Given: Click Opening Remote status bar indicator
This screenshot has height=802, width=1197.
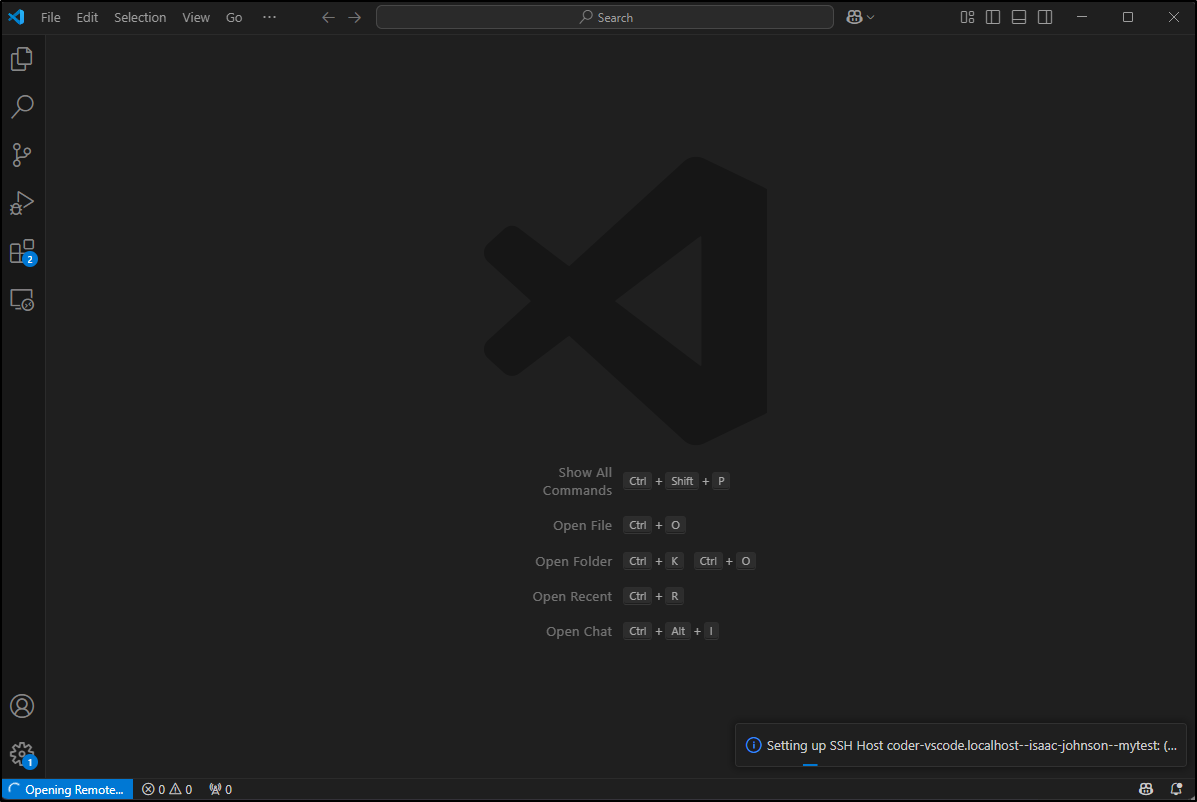Looking at the screenshot, I should point(67,789).
